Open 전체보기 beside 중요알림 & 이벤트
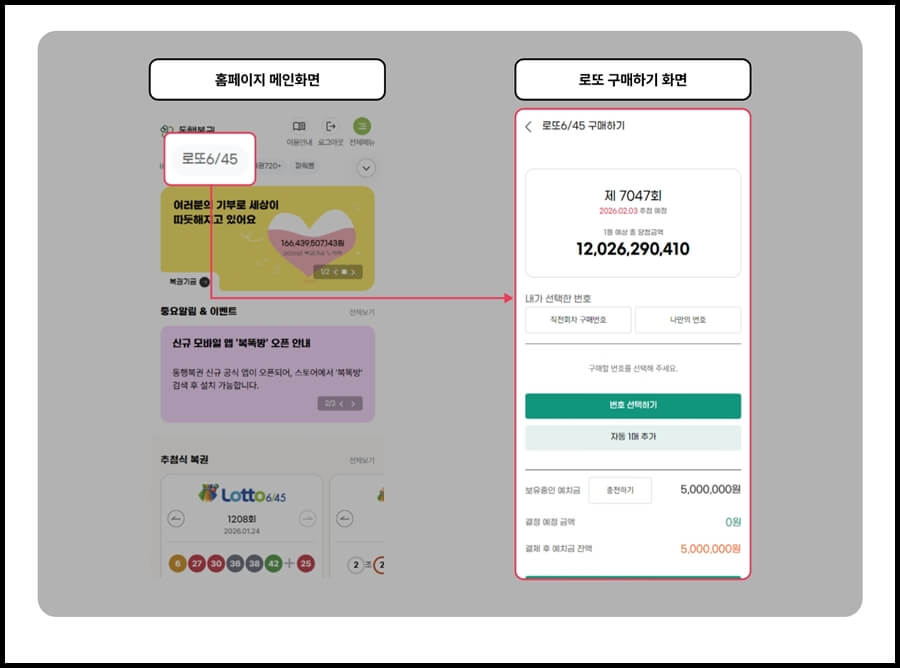Image resolution: width=900 pixels, height=668 pixels. click(x=362, y=312)
